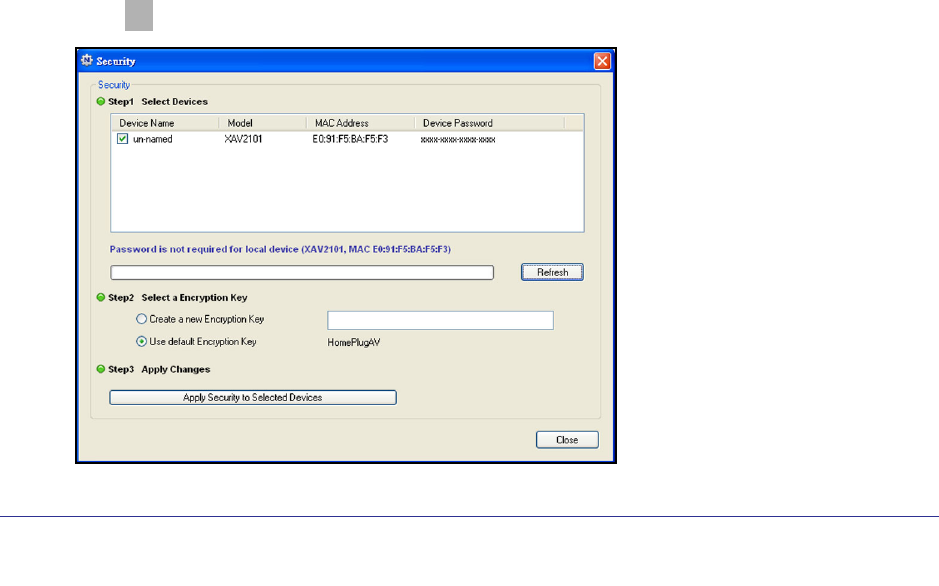
Task: Select Use default Encryption Key option
Action: click(x=141, y=341)
